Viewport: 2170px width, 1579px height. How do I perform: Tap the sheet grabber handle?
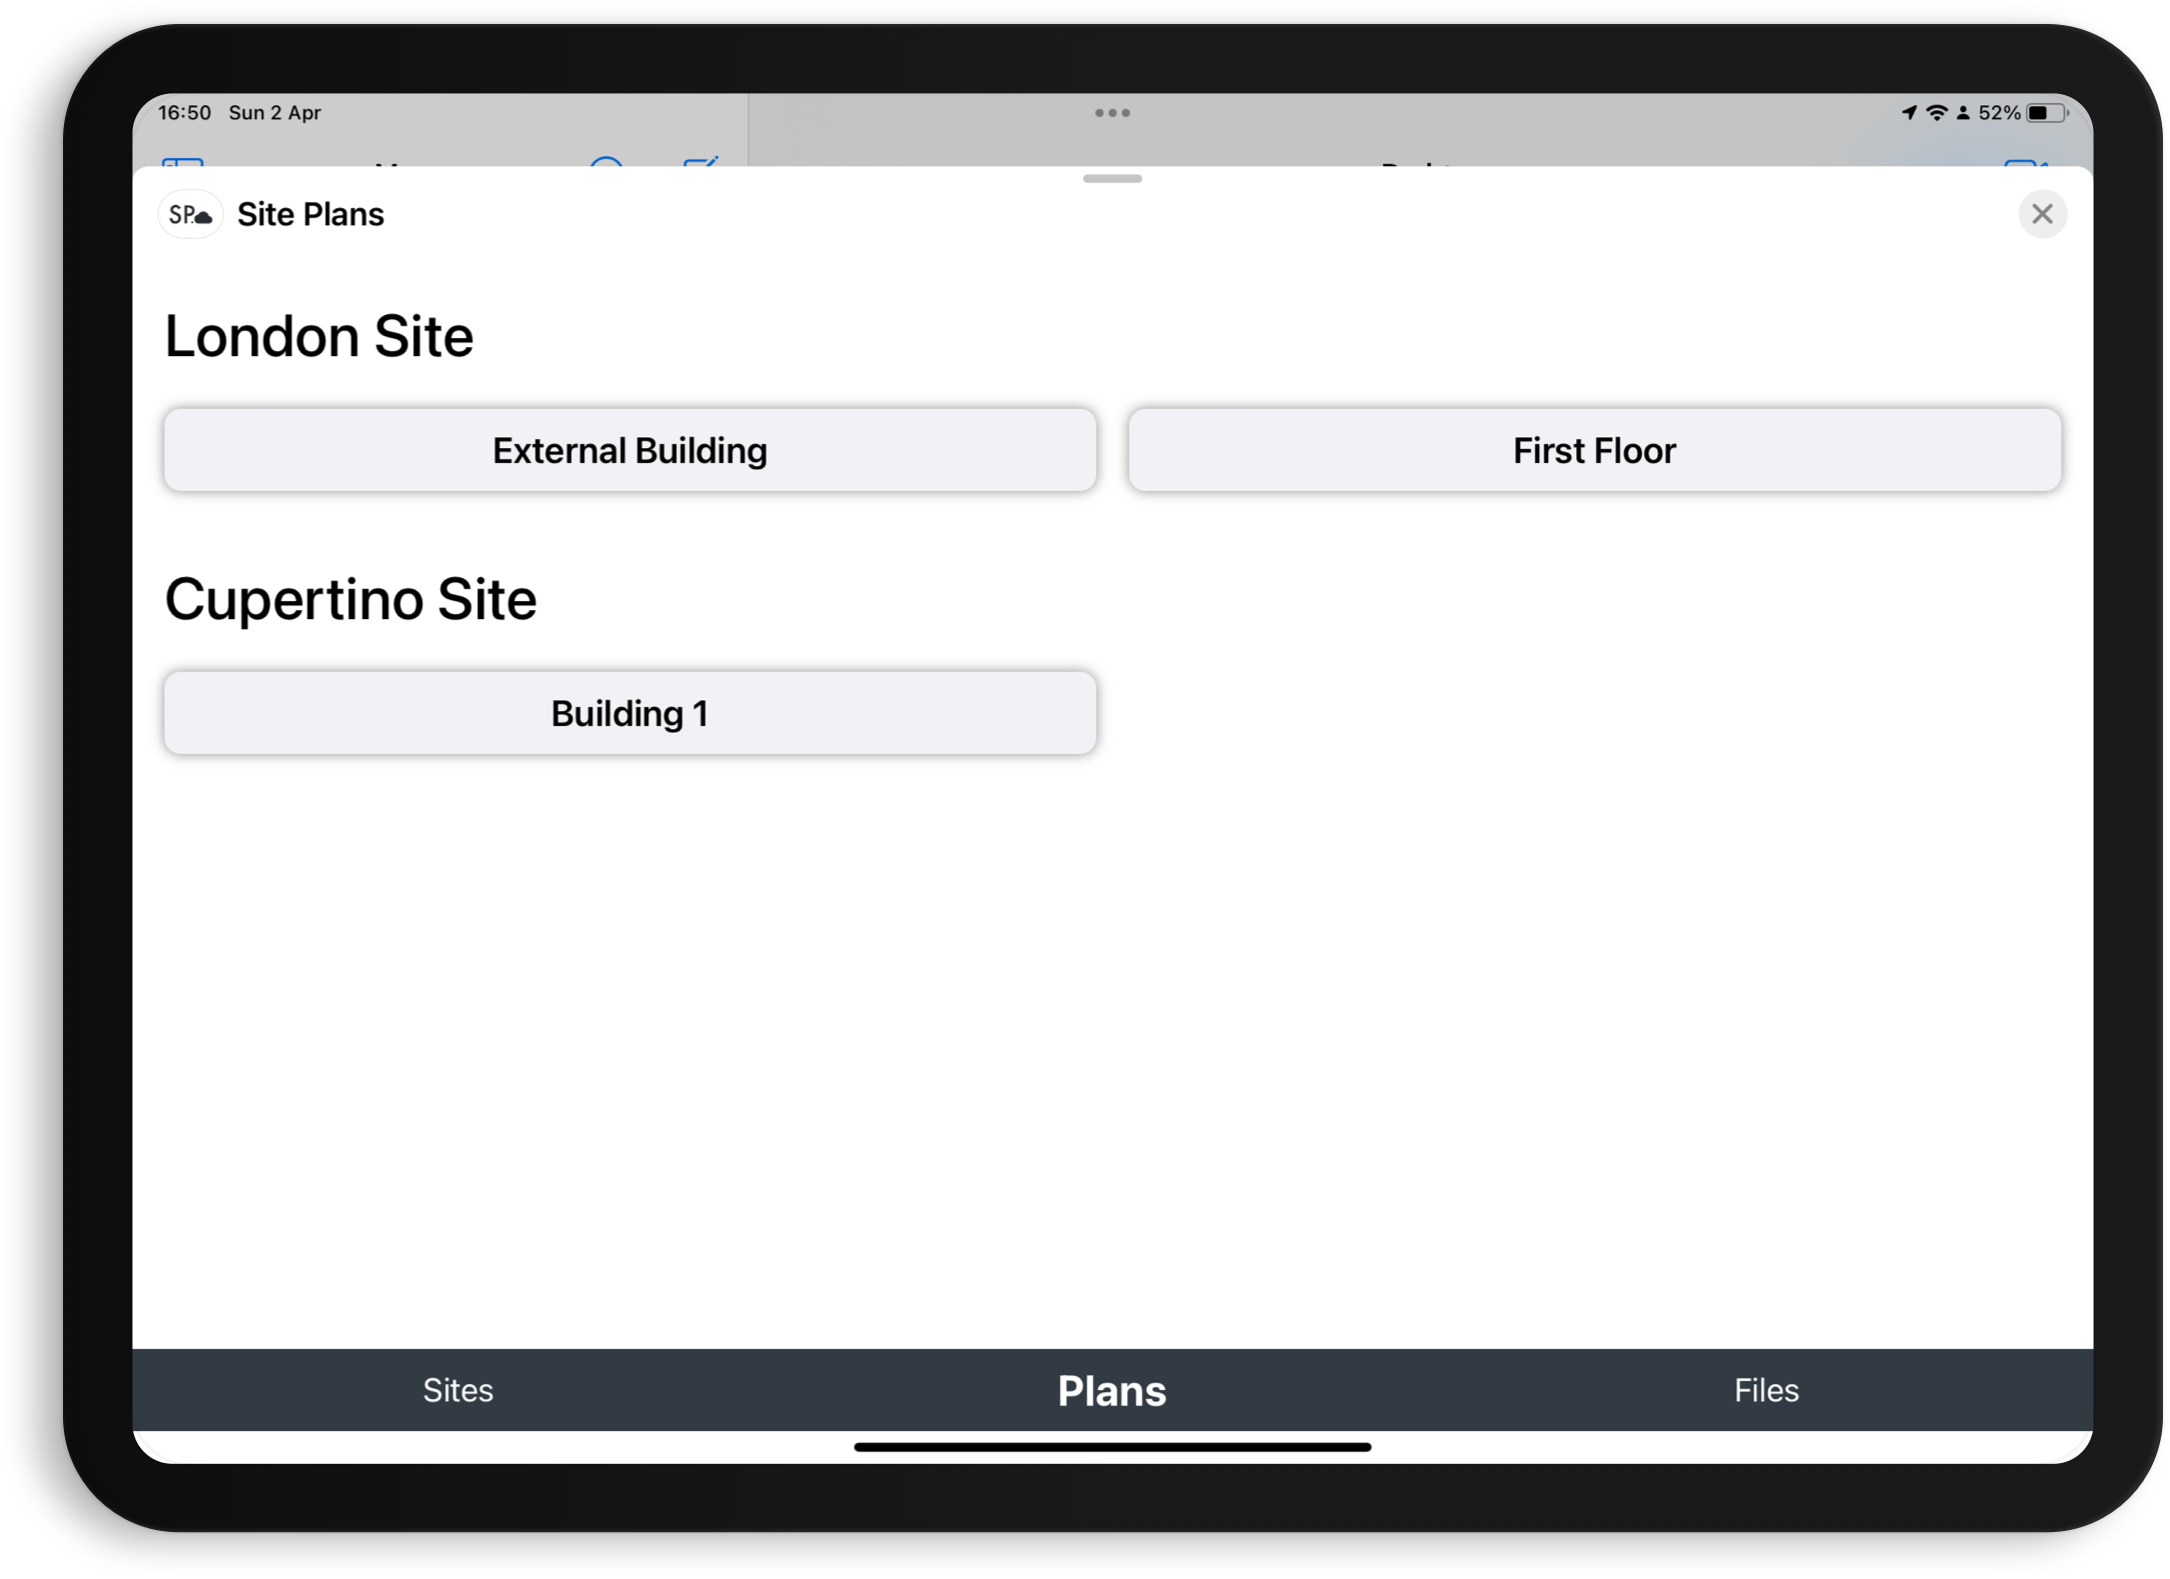tap(1112, 179)
